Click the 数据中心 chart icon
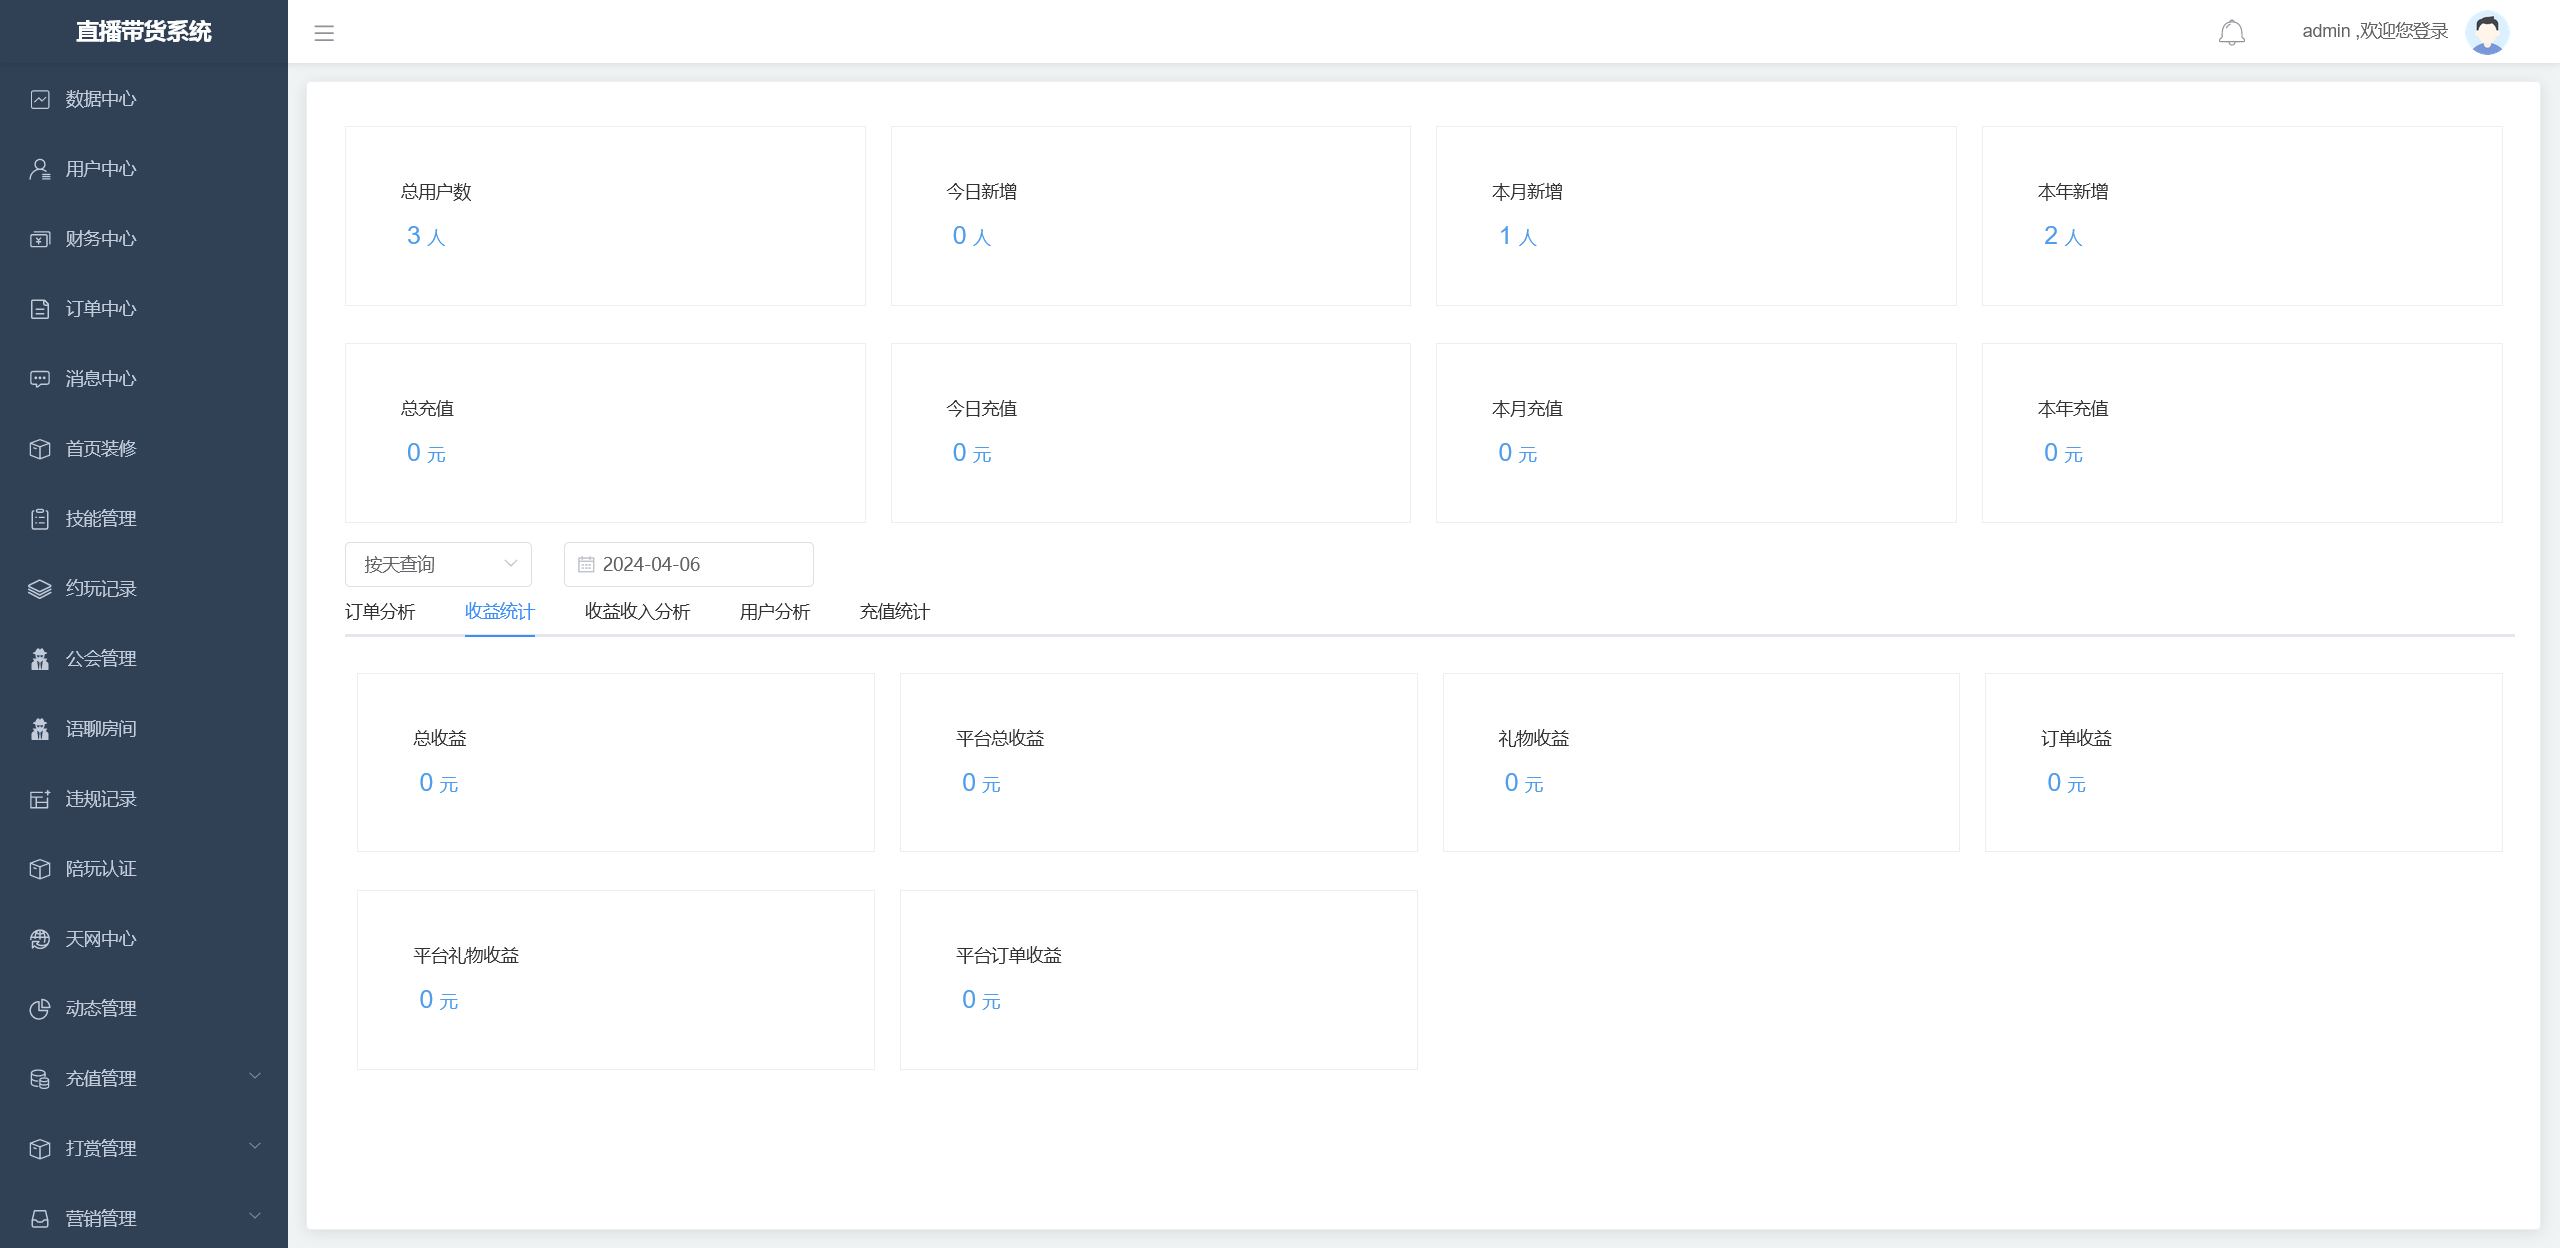This screenshot has height=1248, width=2560. pyautogui.click(x=40, y=99)
